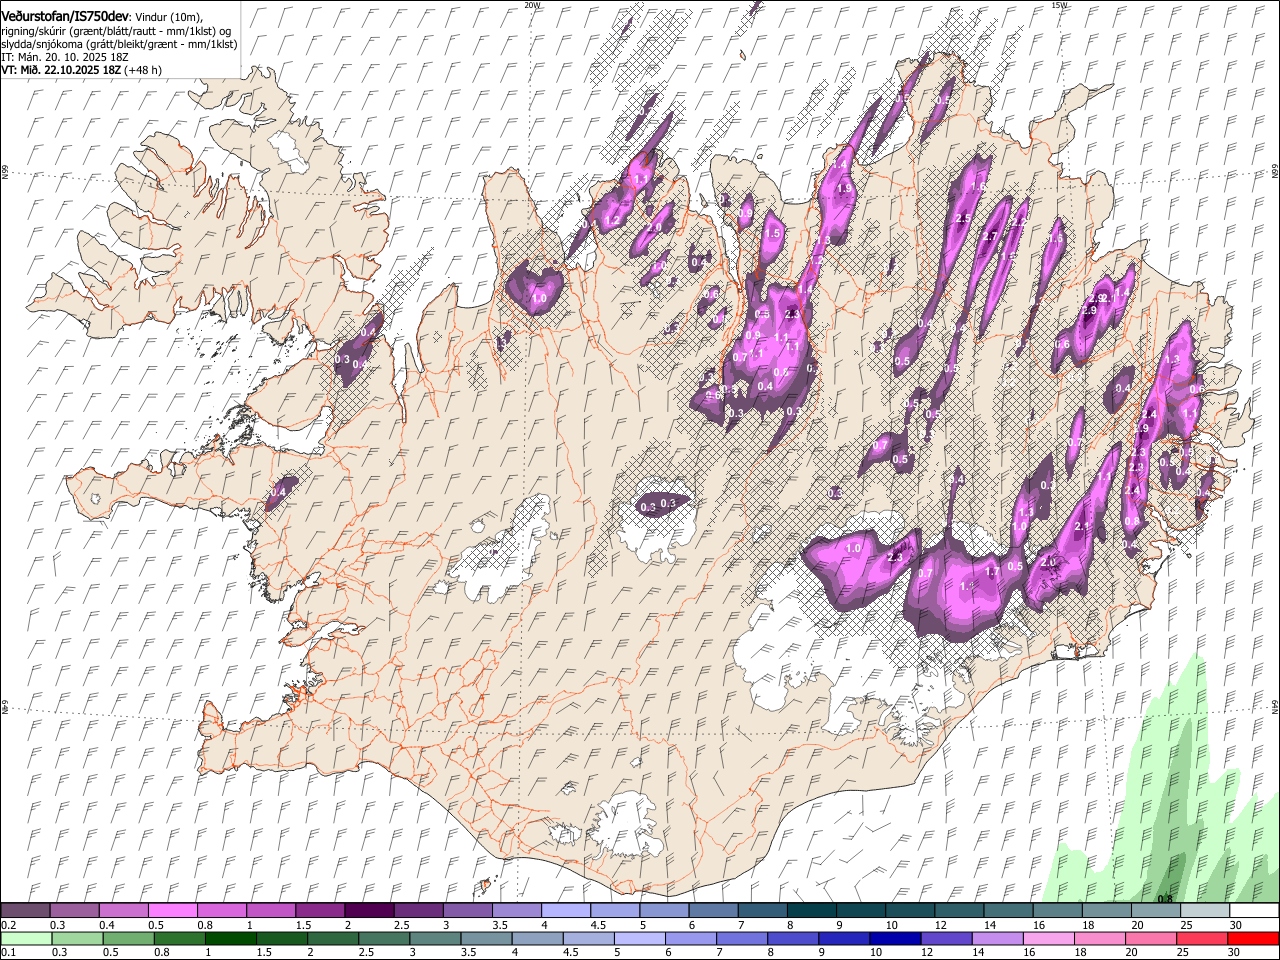Choose the upper legend swatch labeled 1
Screen dimensions: 1280x960
(x=270, y=911)
